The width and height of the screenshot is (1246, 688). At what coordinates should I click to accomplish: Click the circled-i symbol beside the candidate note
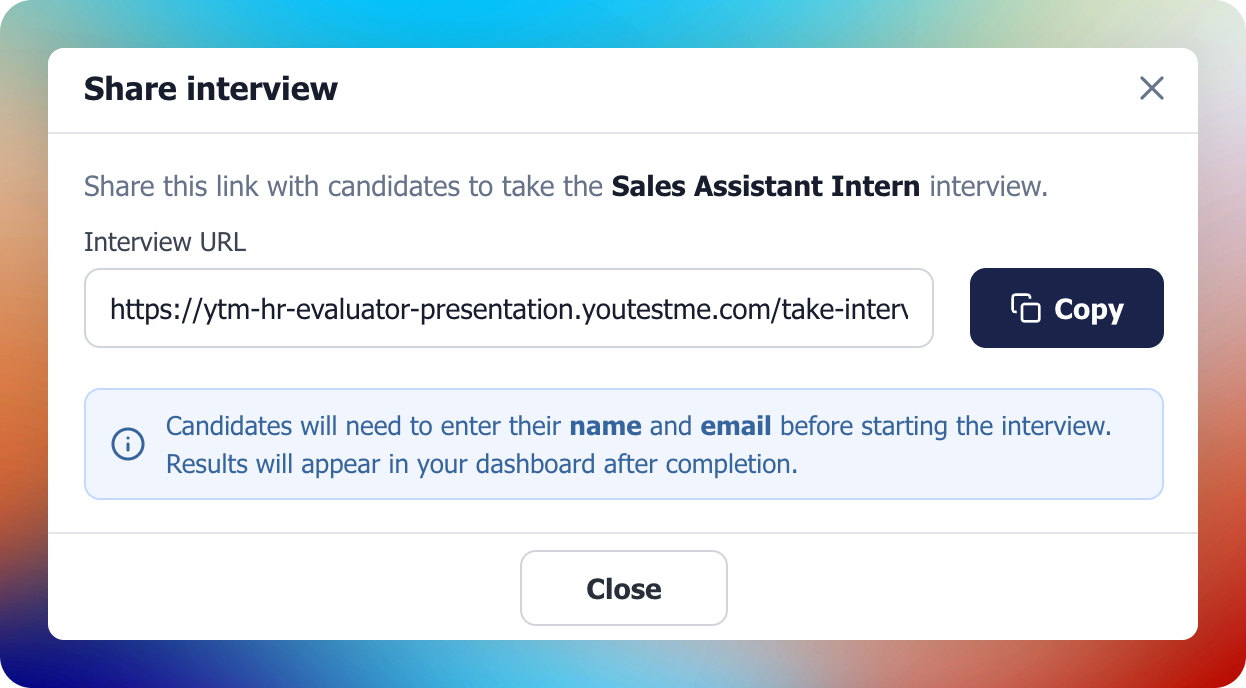click(127, 443)
